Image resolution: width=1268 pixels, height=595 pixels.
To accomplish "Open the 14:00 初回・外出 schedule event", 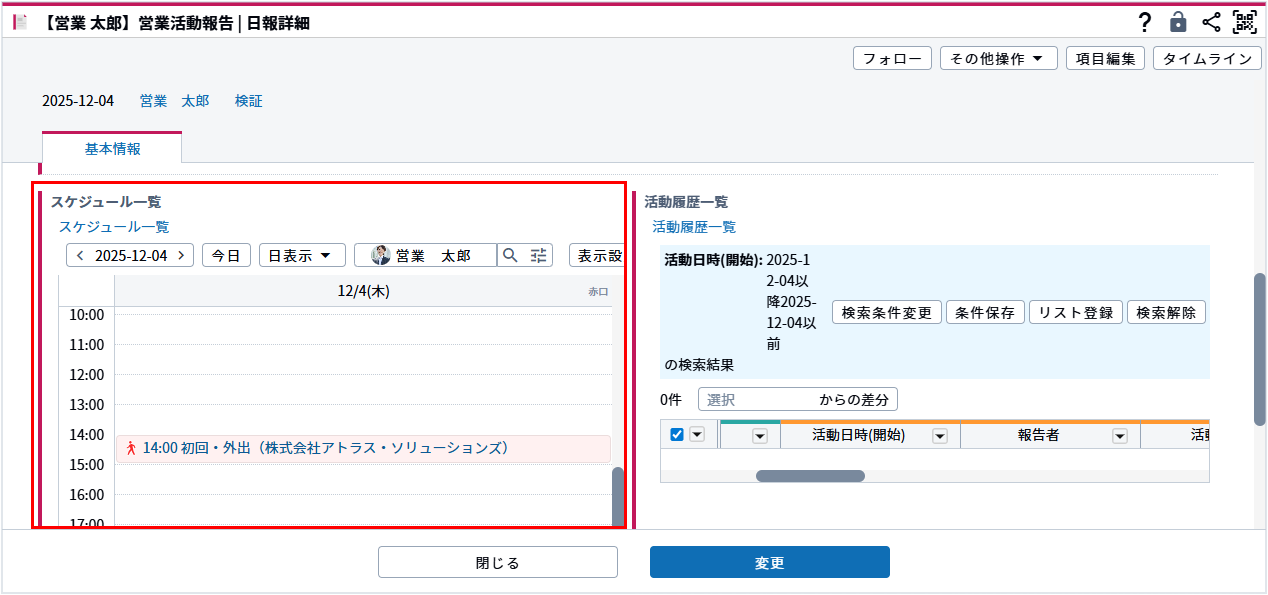I will (x=326, y=448).
